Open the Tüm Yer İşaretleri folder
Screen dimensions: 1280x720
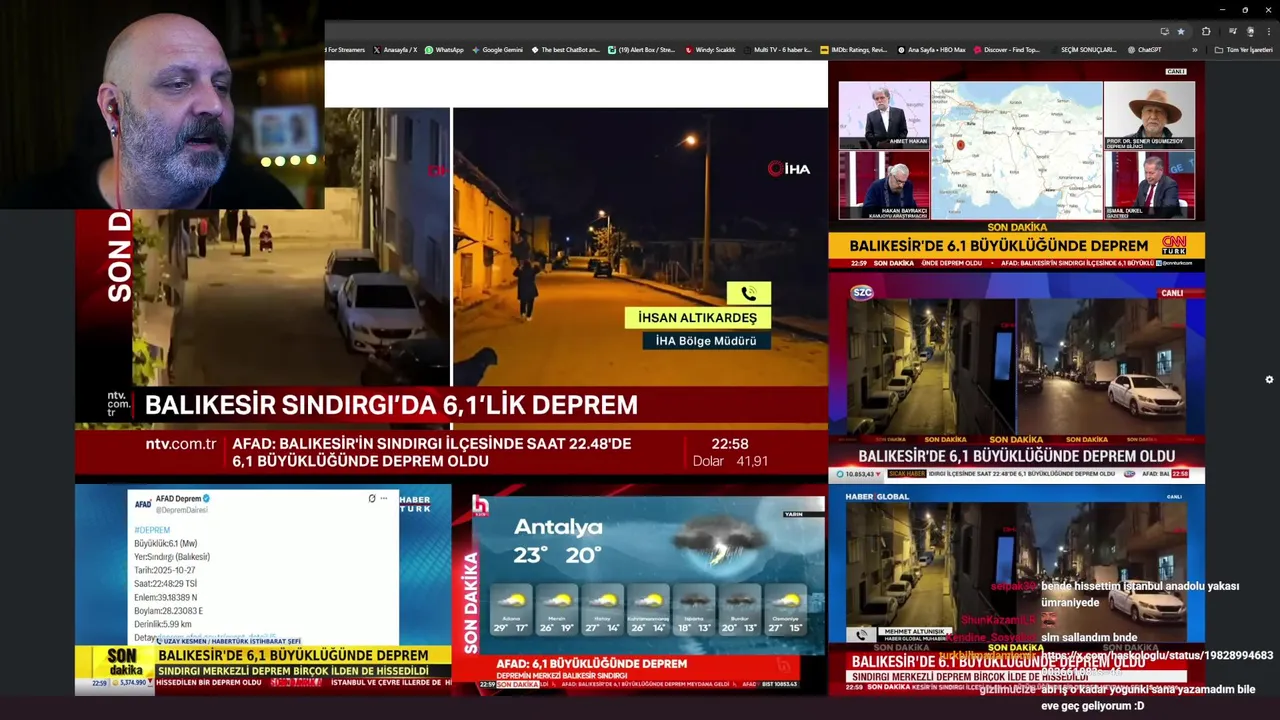pyautogui.click(x=1243, y=49)
